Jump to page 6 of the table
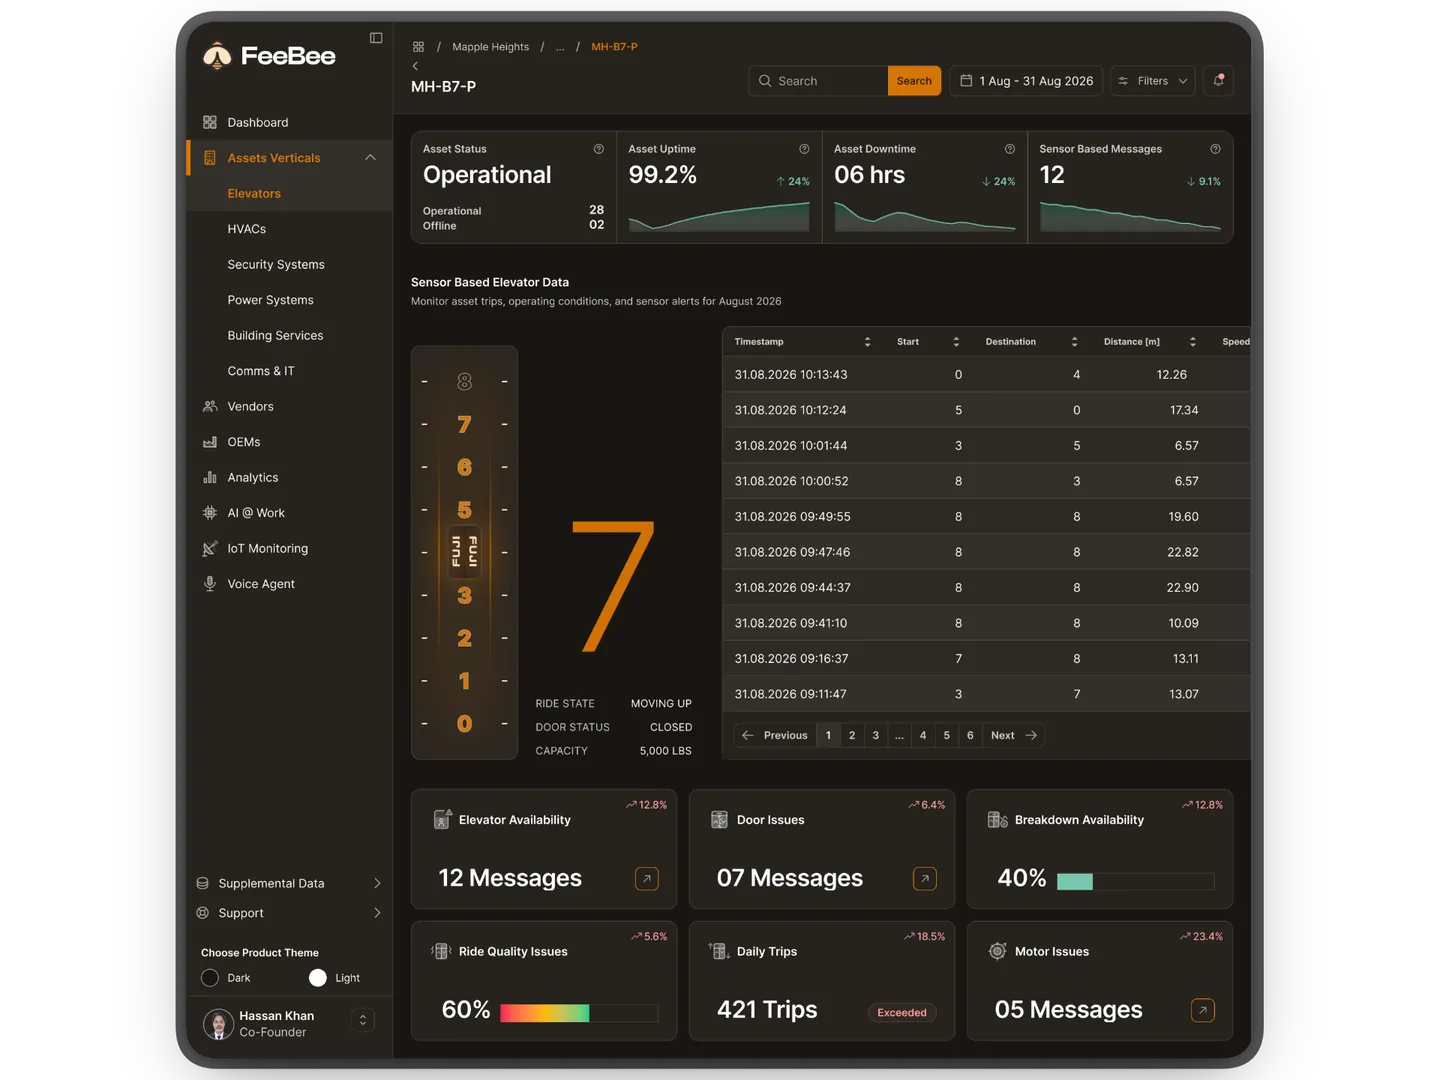Viewport: 1440px width, 1080px height. point(970,735)
